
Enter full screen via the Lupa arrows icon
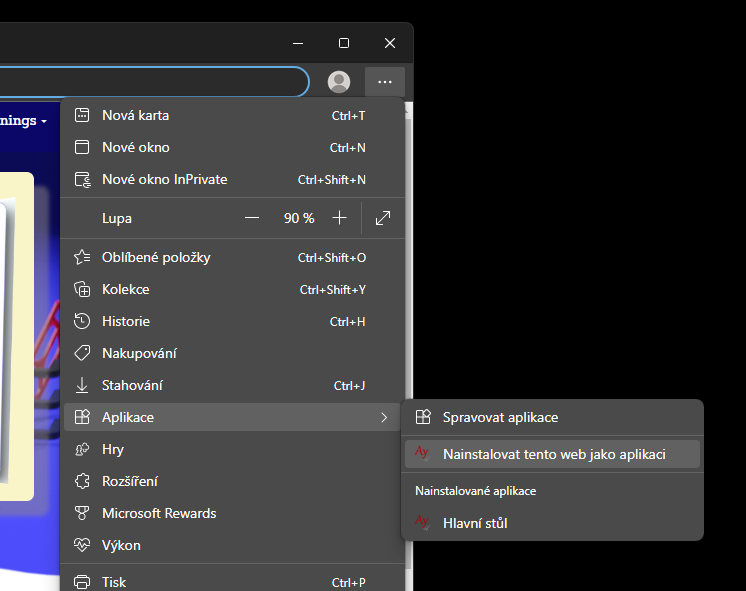(383, 218)
